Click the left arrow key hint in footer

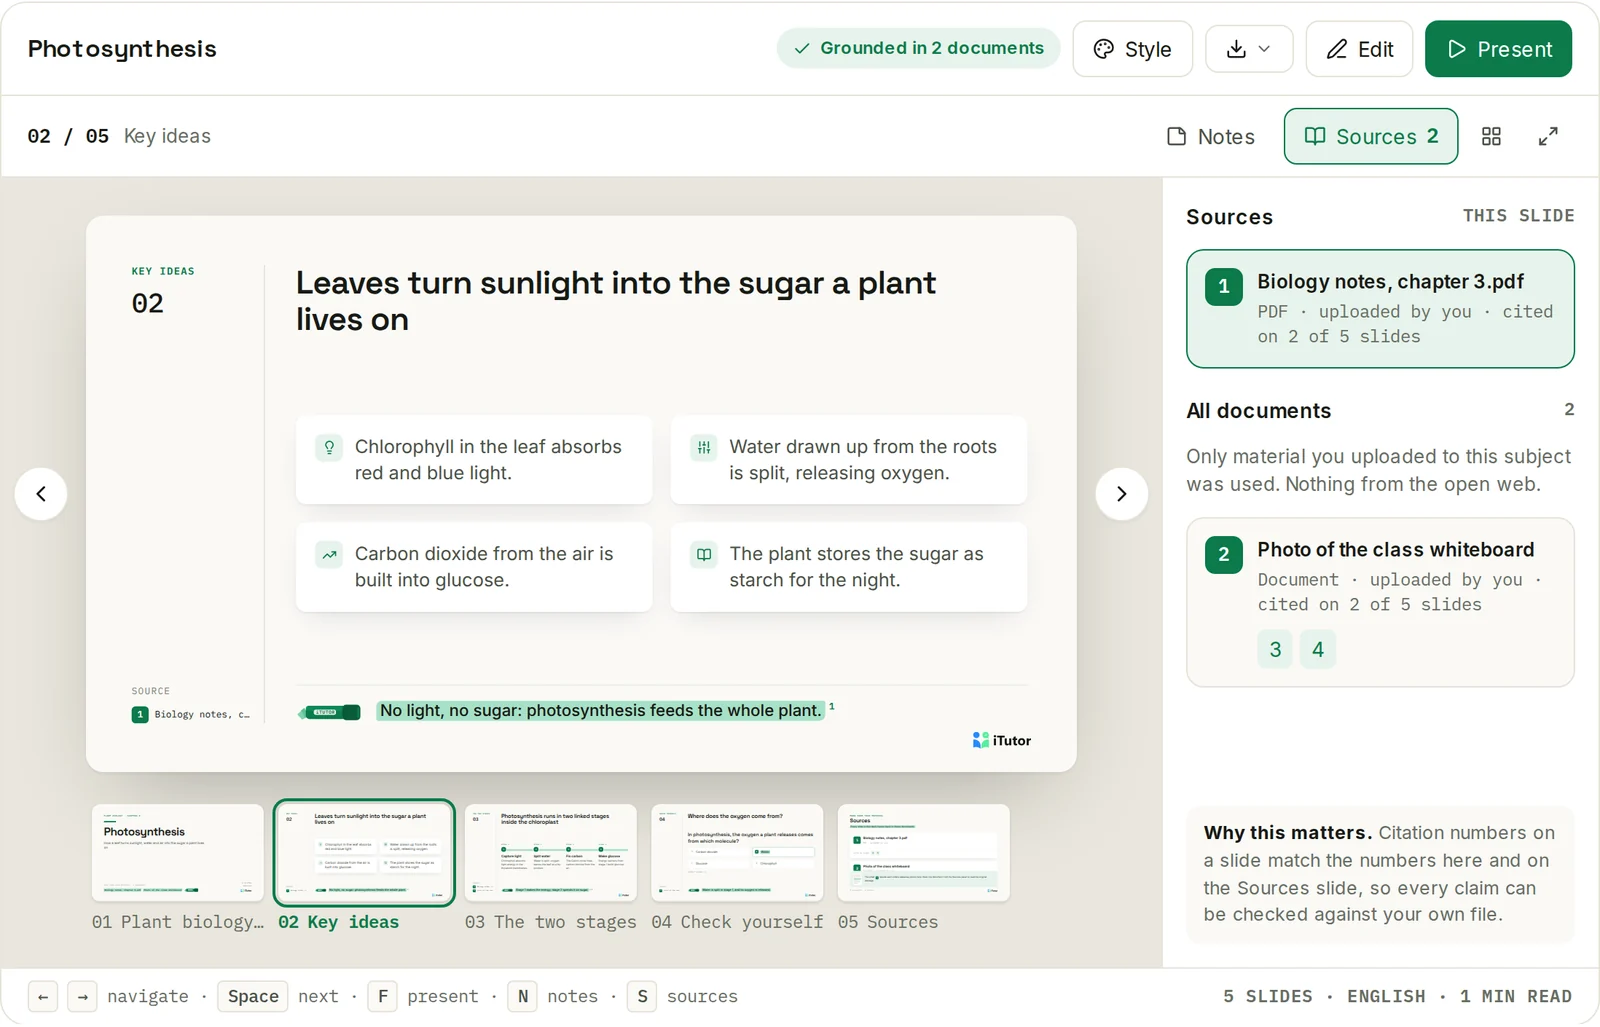(43, 997)
